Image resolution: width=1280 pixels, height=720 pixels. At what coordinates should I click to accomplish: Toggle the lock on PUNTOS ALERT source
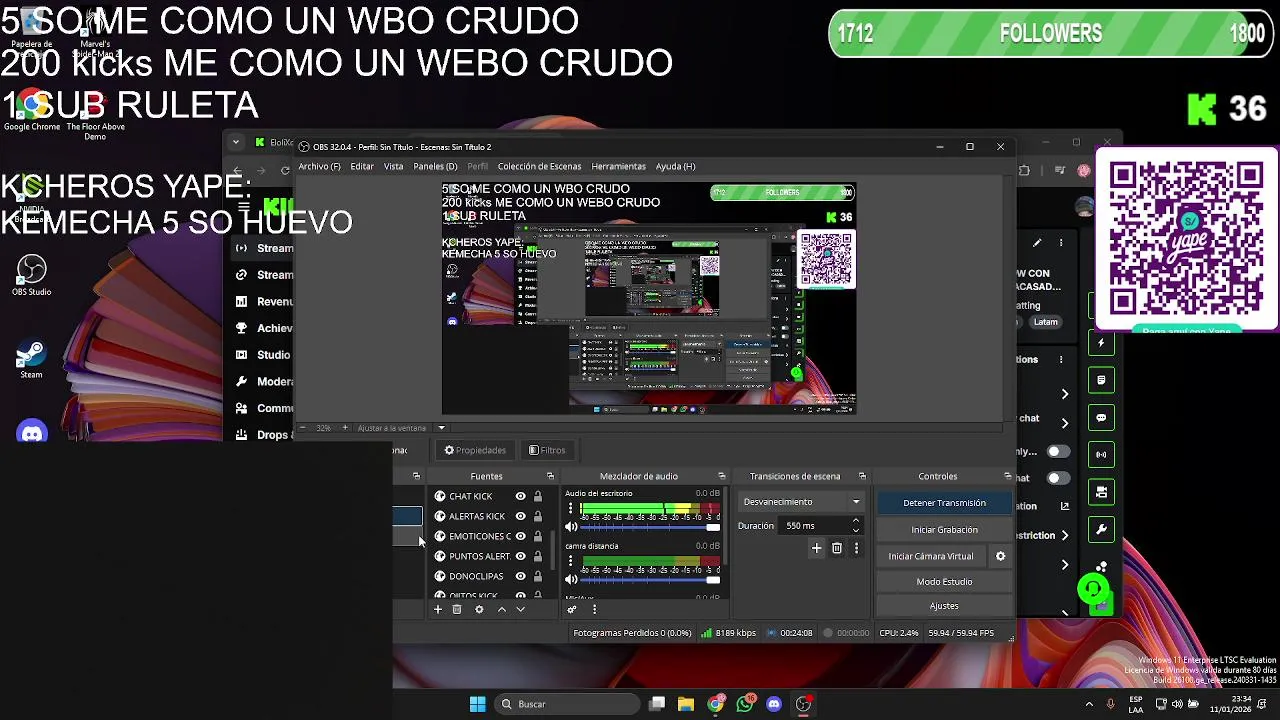coord(537,556)
